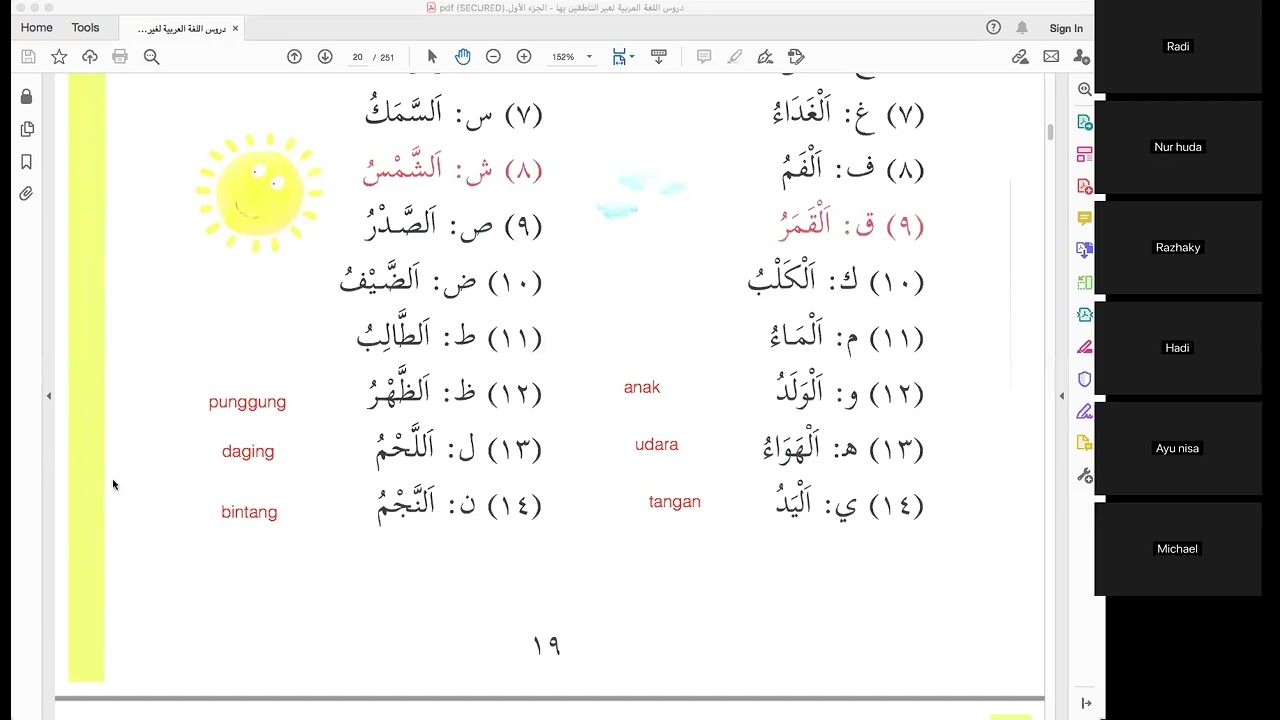Collapse the right tools pane arrow
The height and width of the screenshot is (720, 1280).
coord(1062,396)
